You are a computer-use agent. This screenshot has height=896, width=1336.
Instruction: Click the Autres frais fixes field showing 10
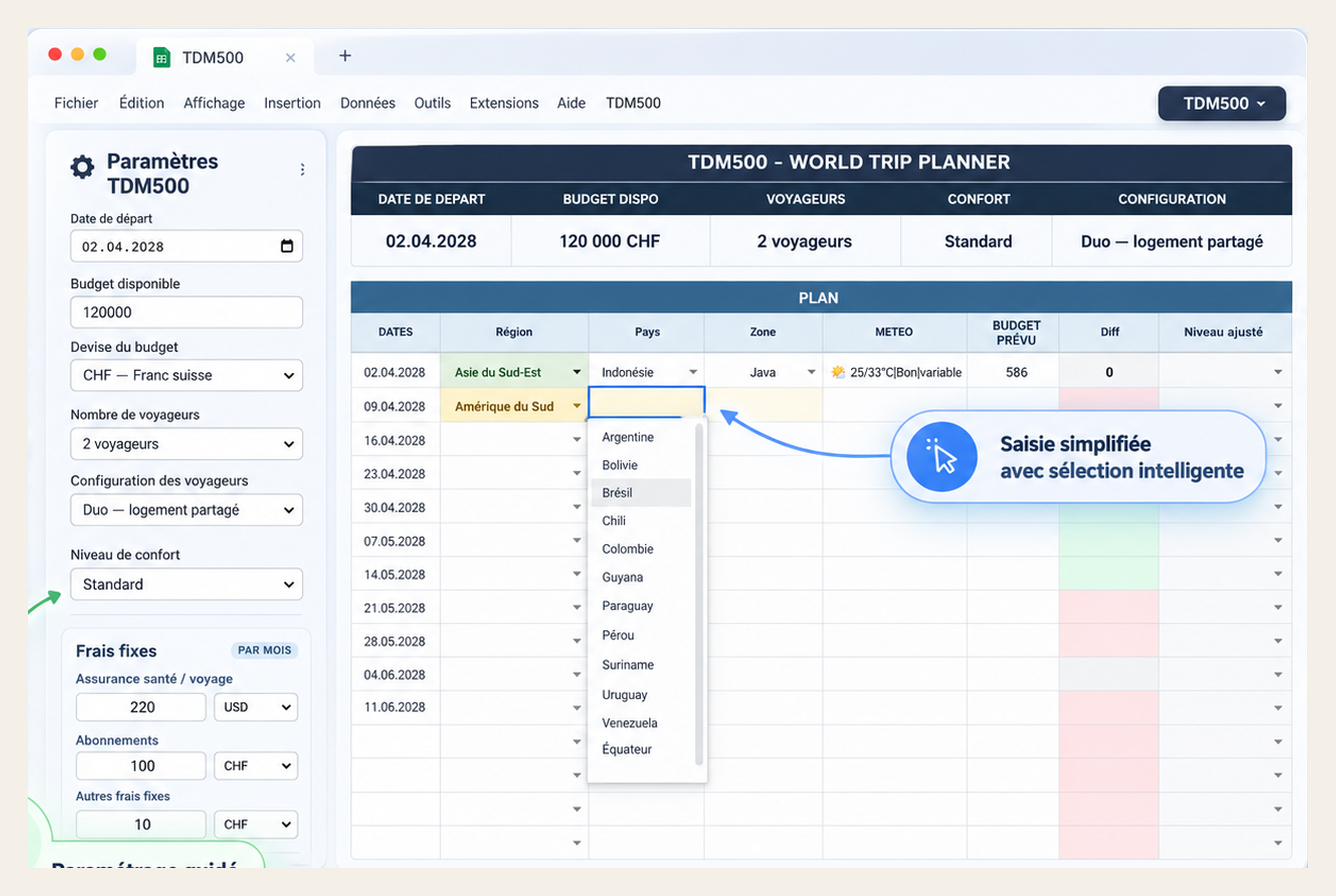[142, 825]
